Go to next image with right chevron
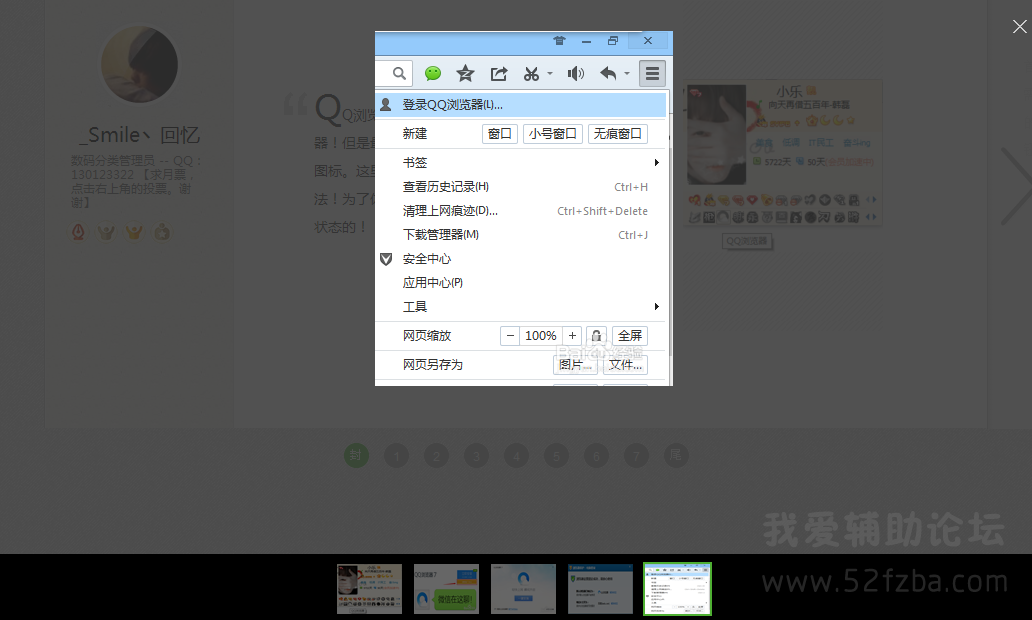 coord(1016,186)
